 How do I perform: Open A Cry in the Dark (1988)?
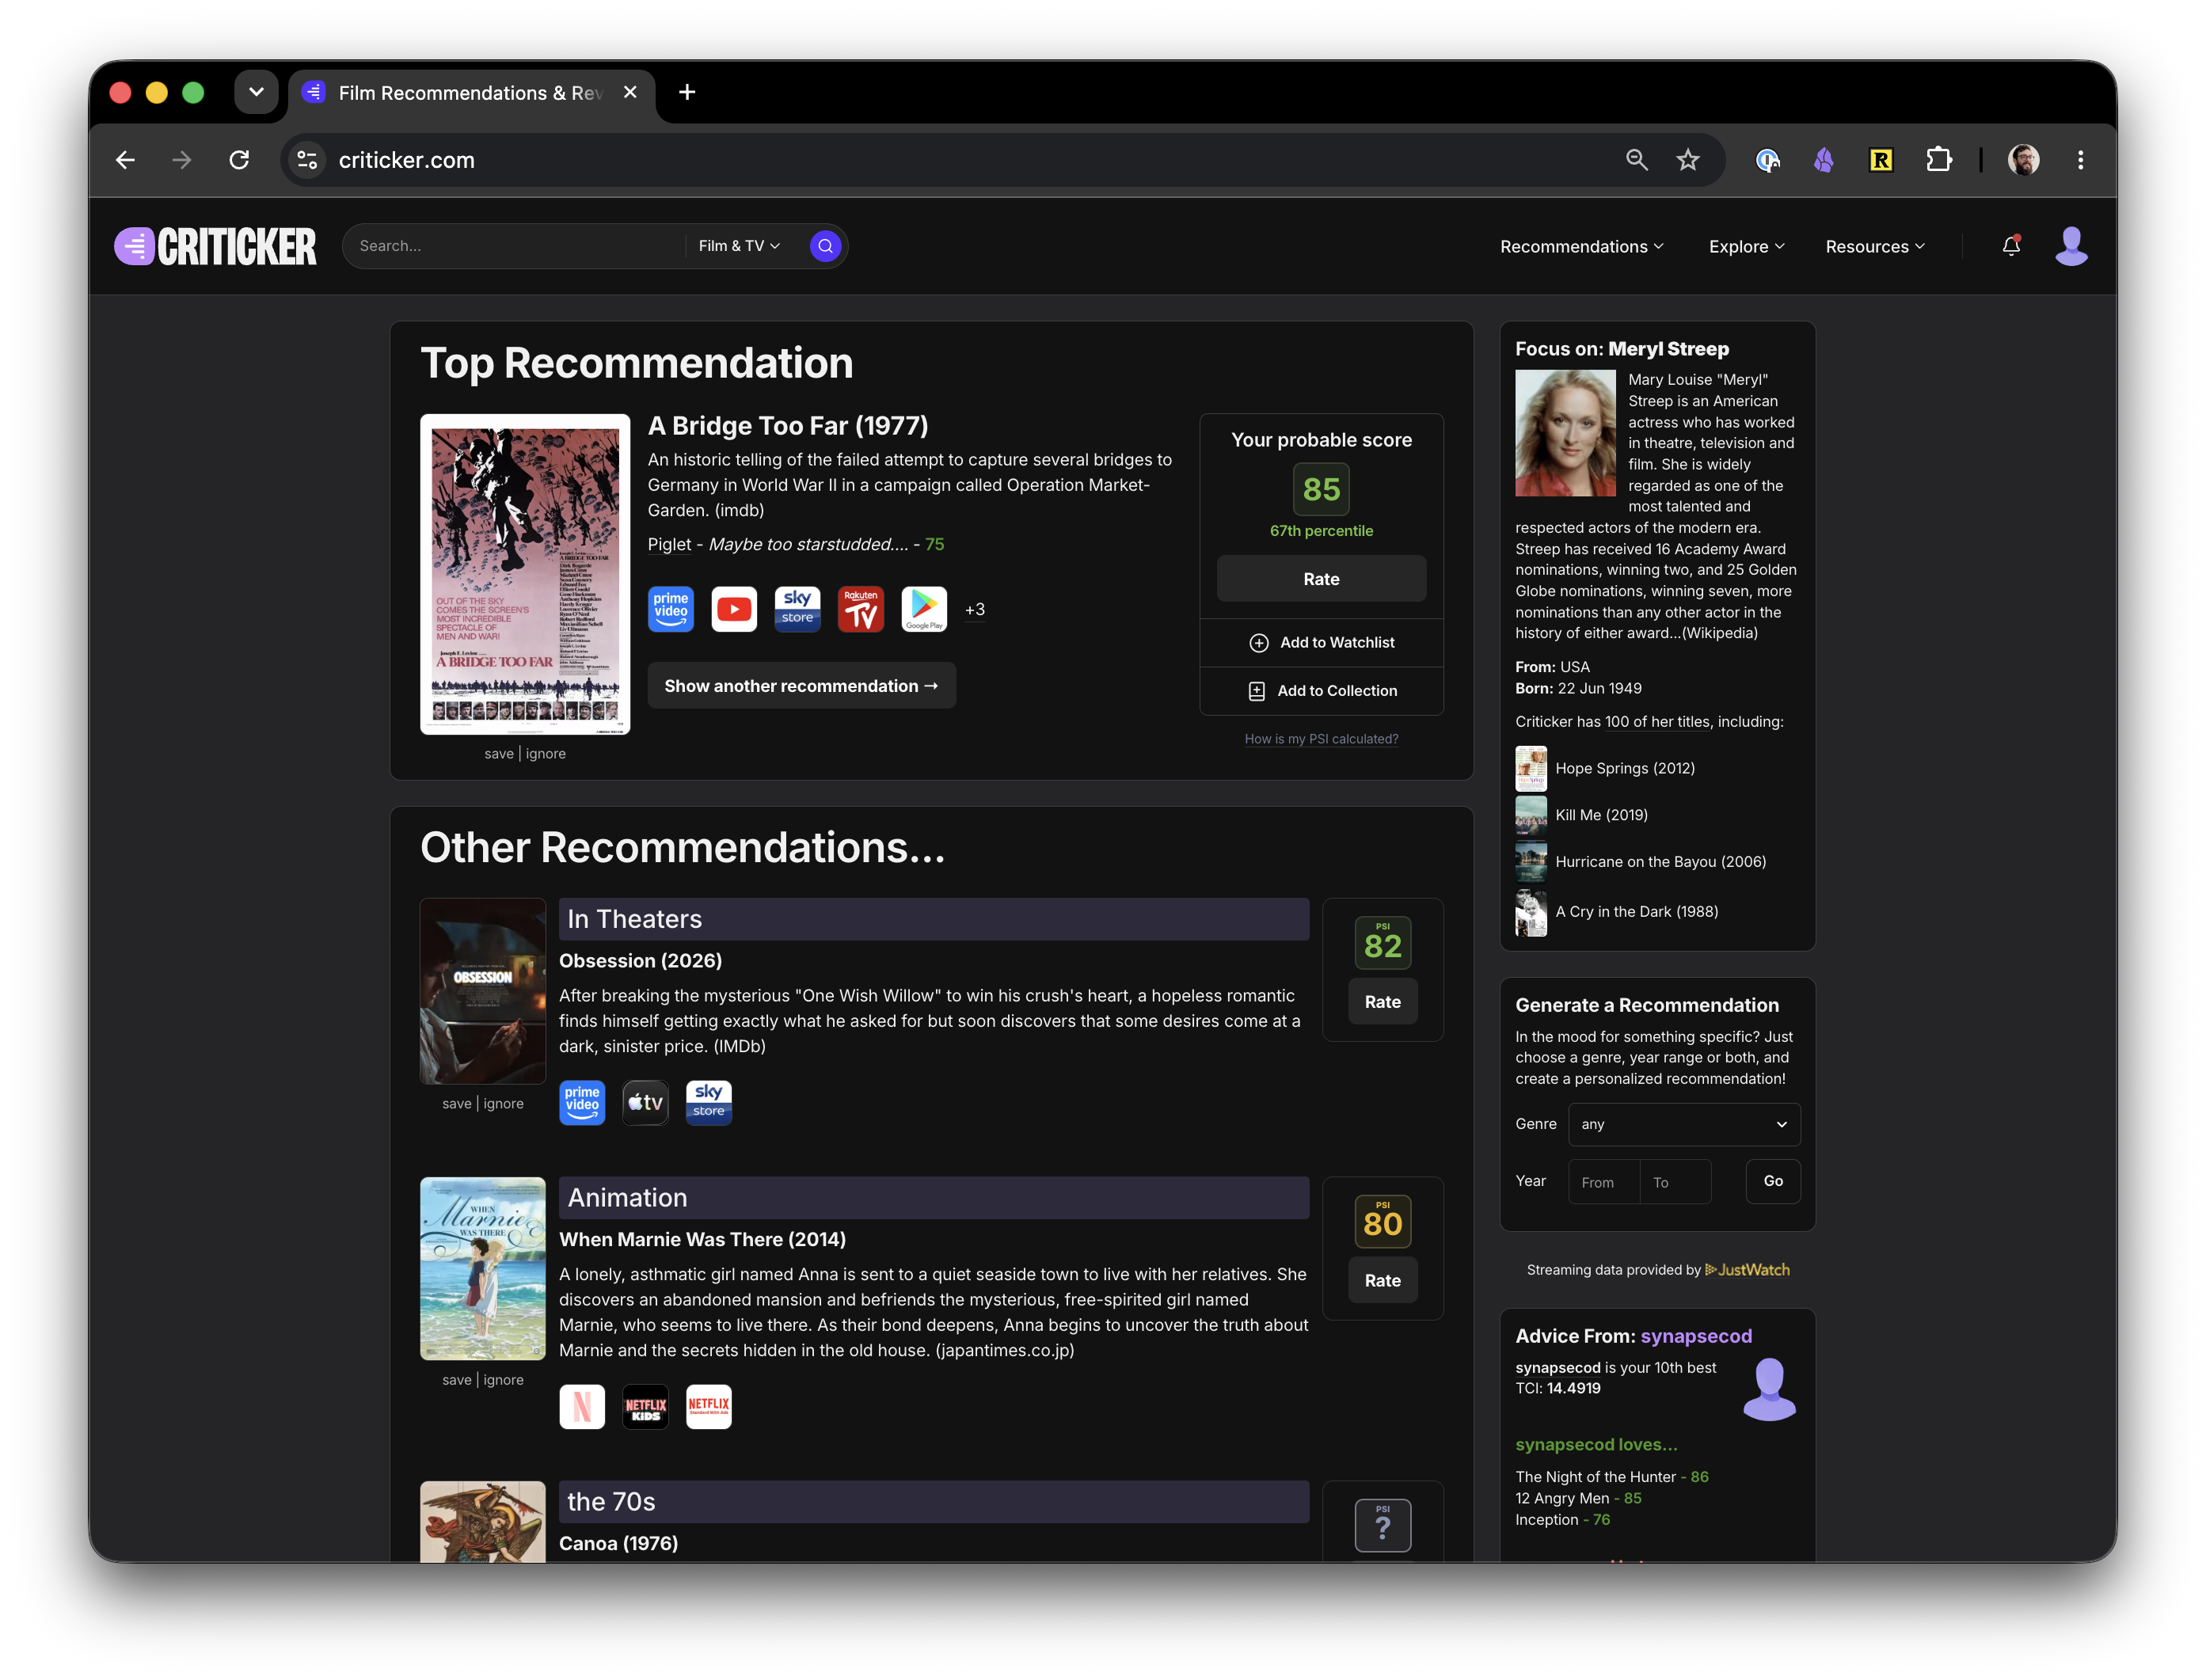[x=1636, y=912]
